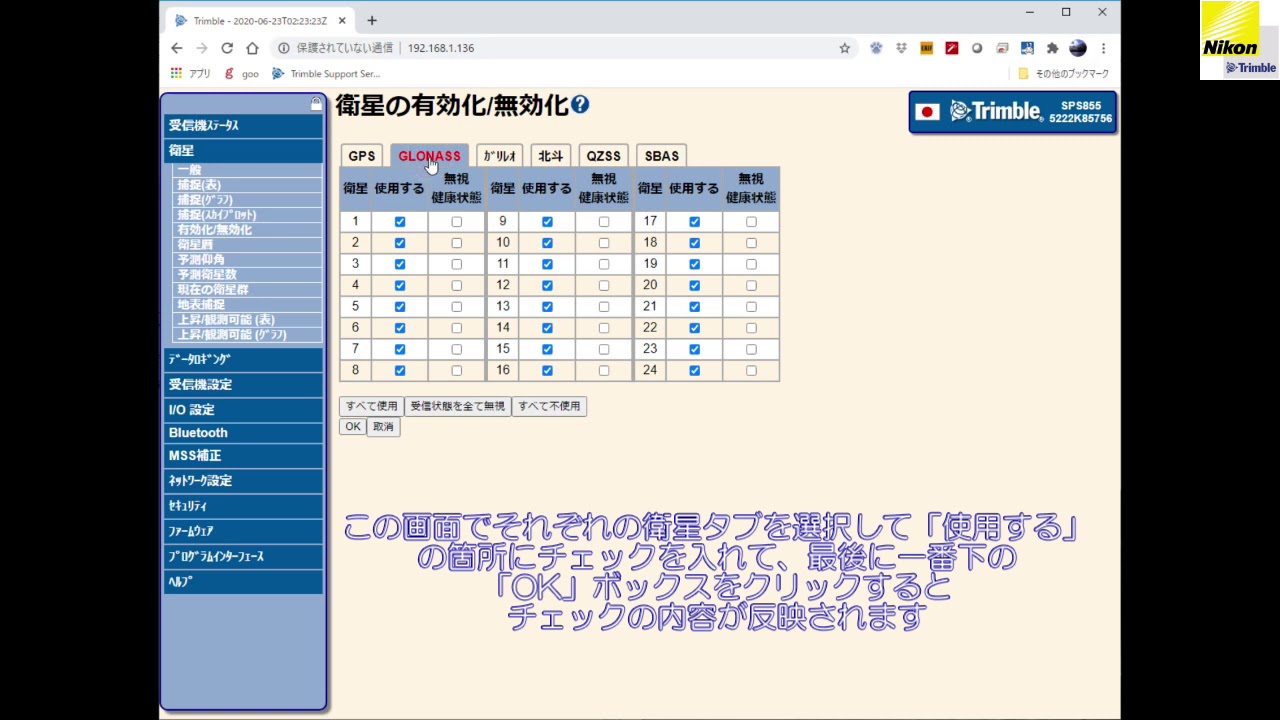Enable 無視健康状態 for satellite 1
Image resolution: width=1280 pixels, height=720 pixels.
[457, 222]
